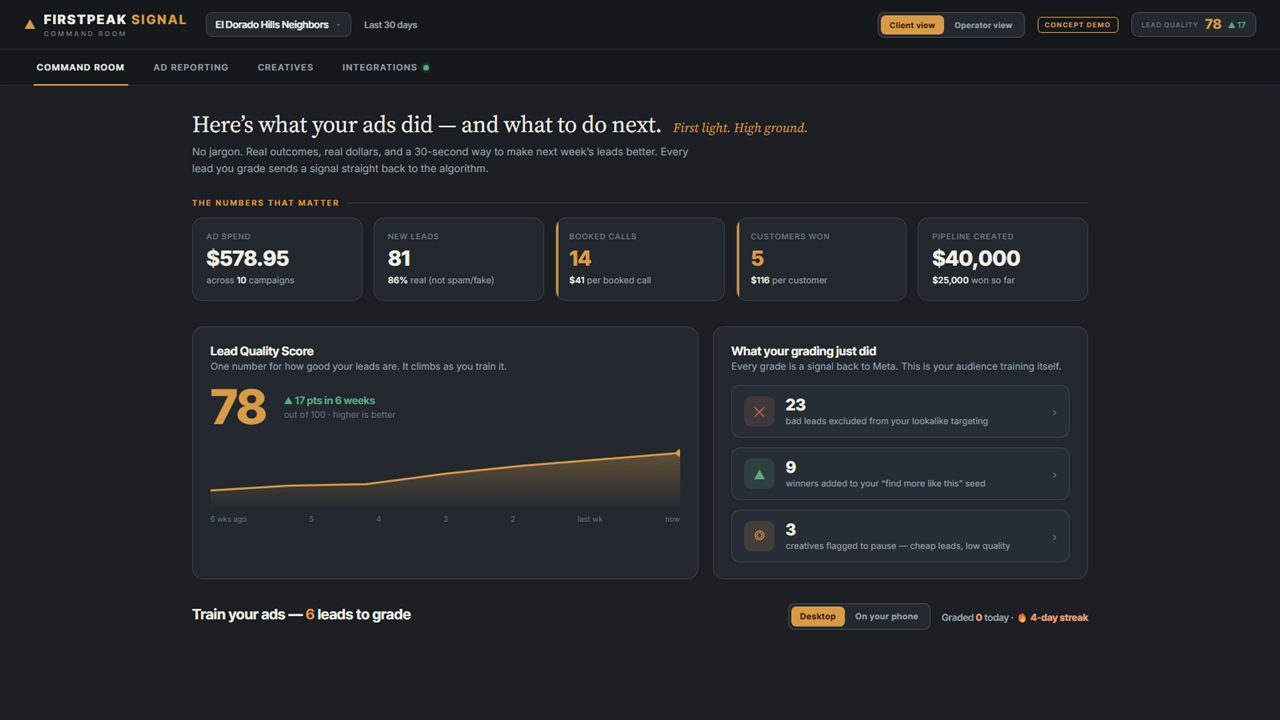
Task: Click the green arrow by 17 pts
Action: (288, 401)
